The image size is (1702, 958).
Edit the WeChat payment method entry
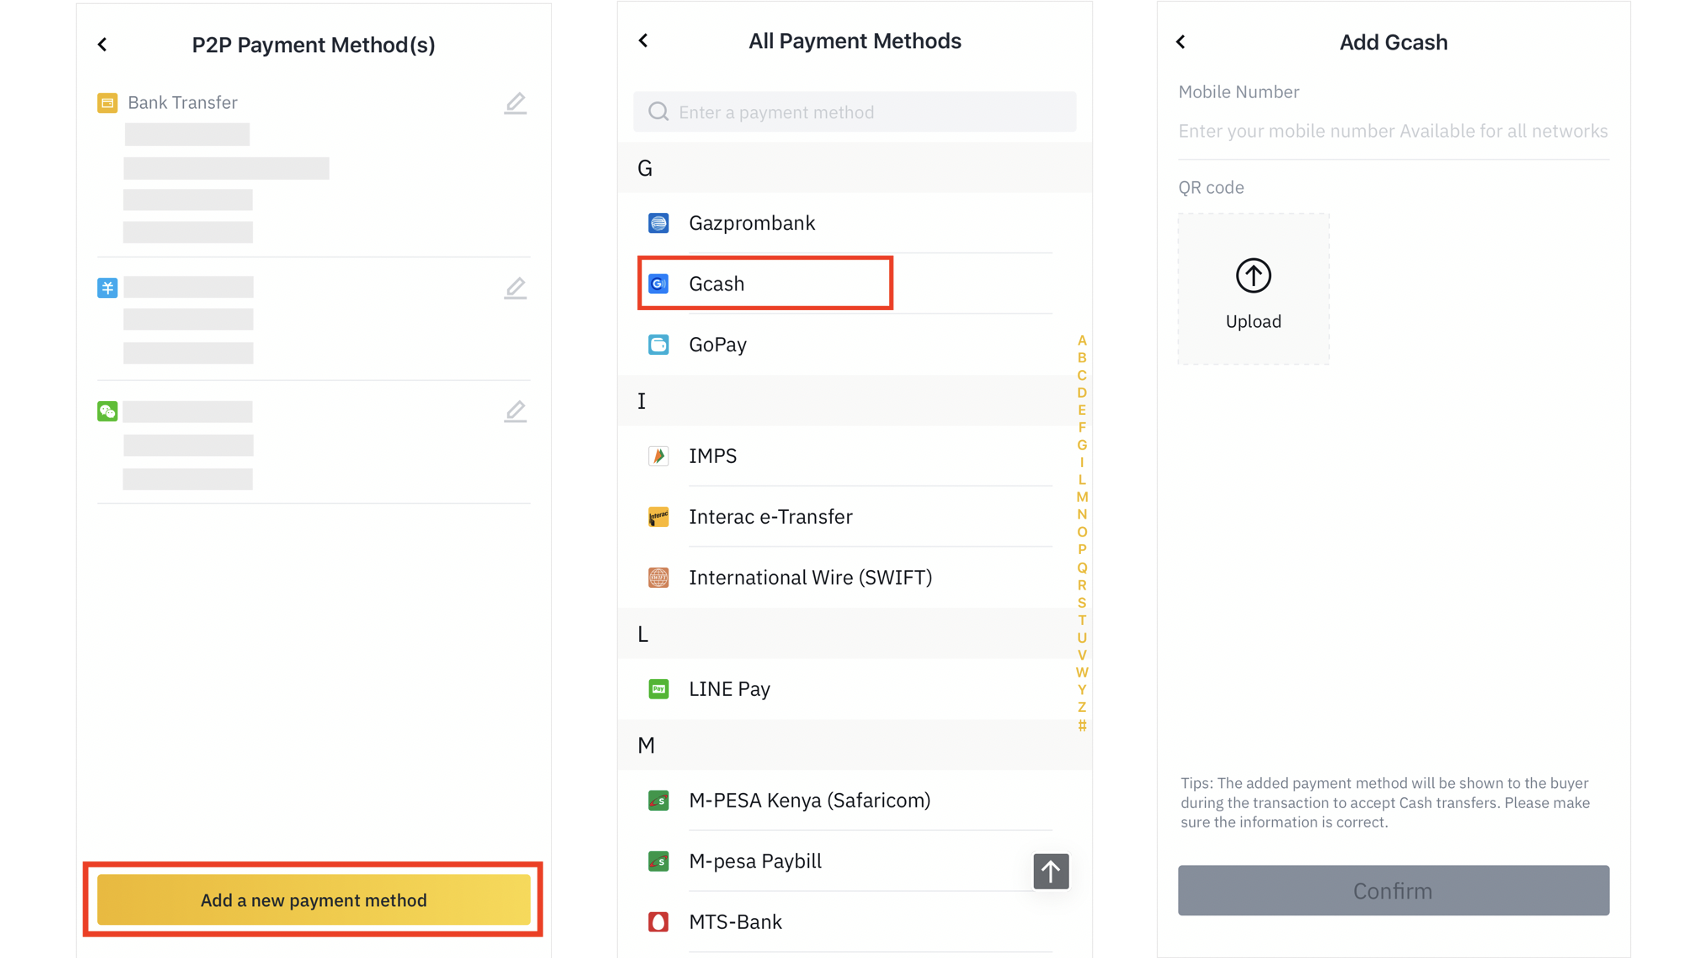click(515, 411)
